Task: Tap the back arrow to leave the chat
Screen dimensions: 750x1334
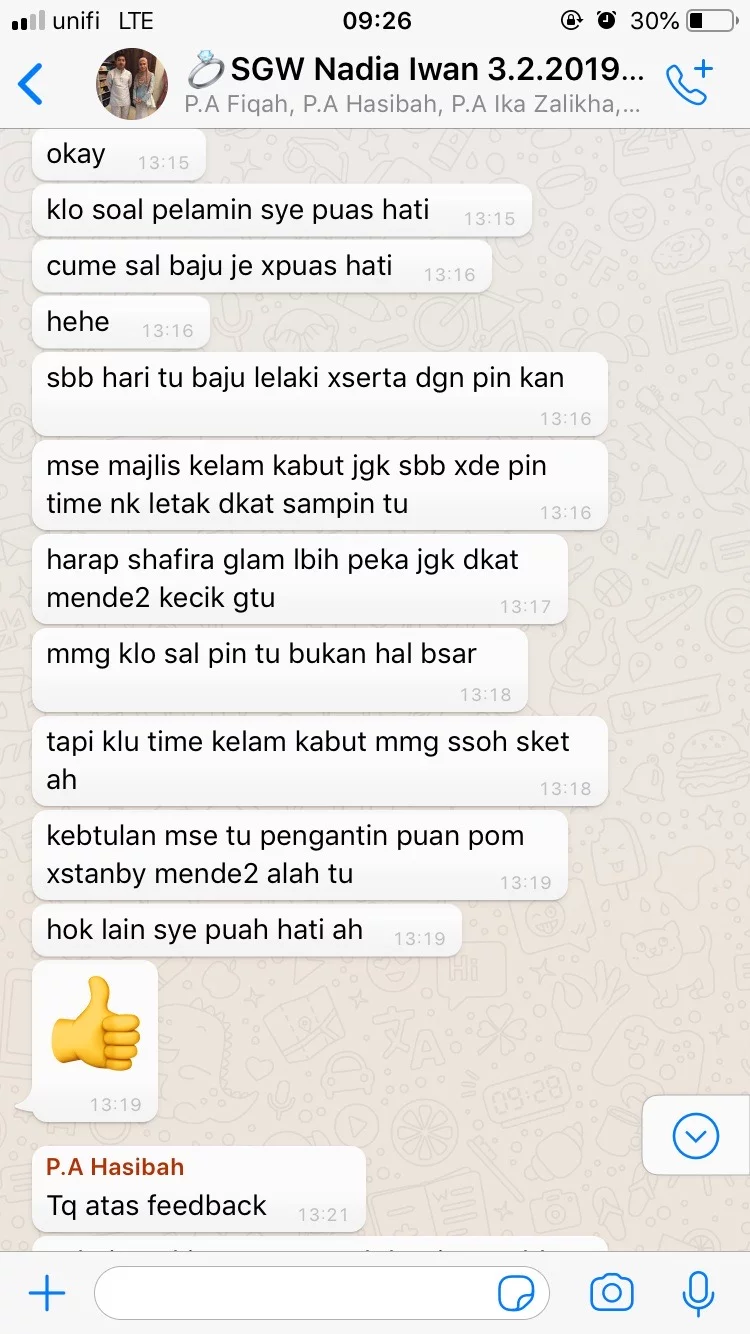Action: (31, 84)
